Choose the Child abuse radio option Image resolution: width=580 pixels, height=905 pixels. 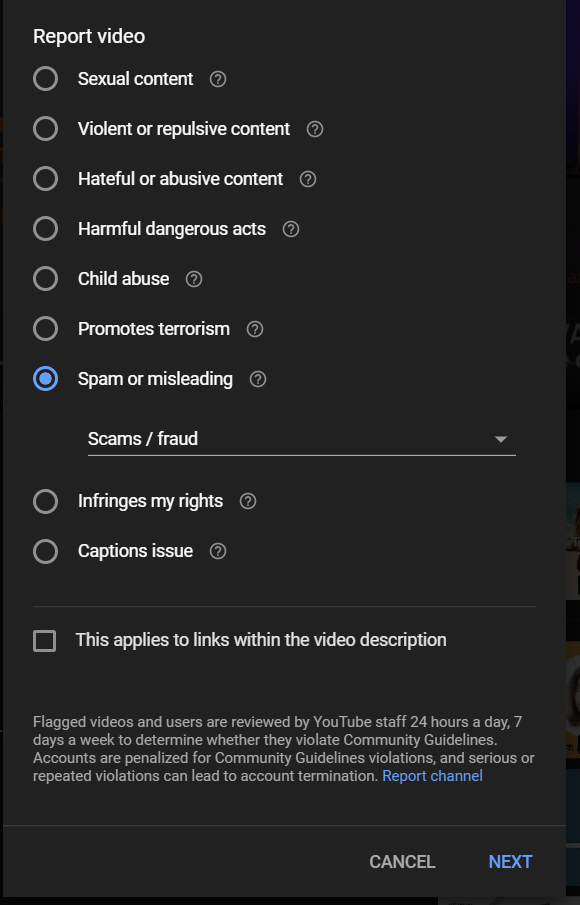(x=46, y=279)
